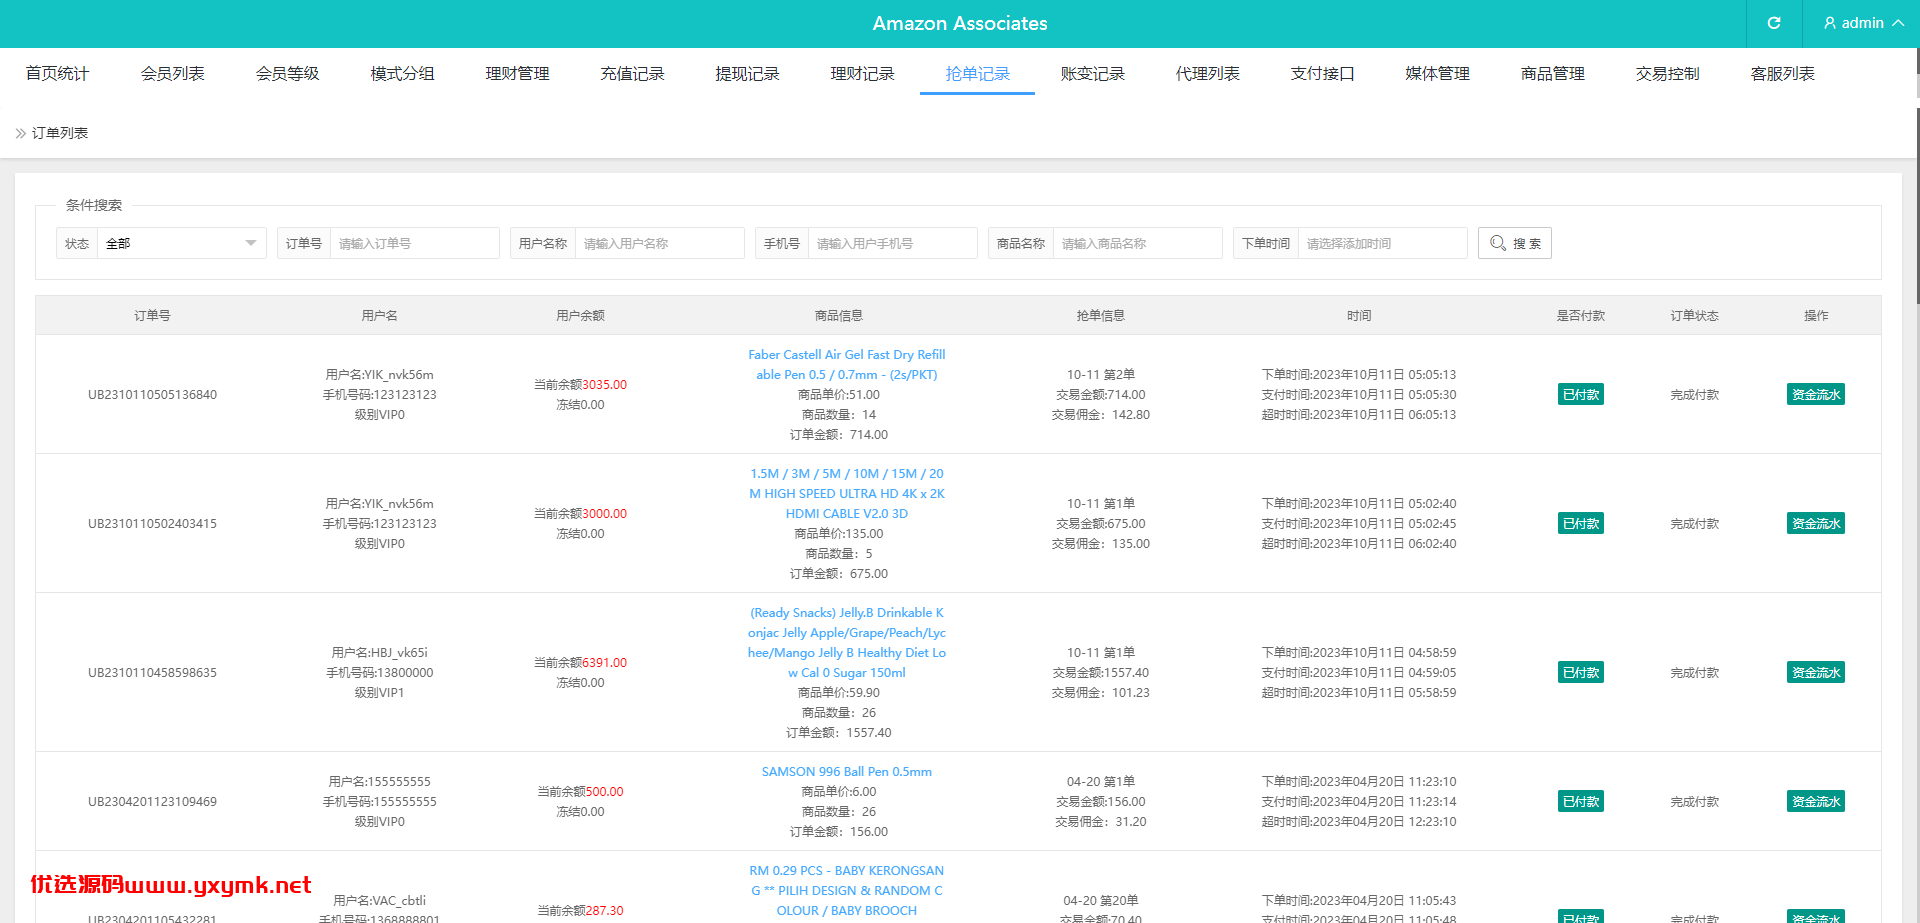Screen dimensions: 1920x923
Task: Open the 下单时间 date picker field
Action: 1382,243
